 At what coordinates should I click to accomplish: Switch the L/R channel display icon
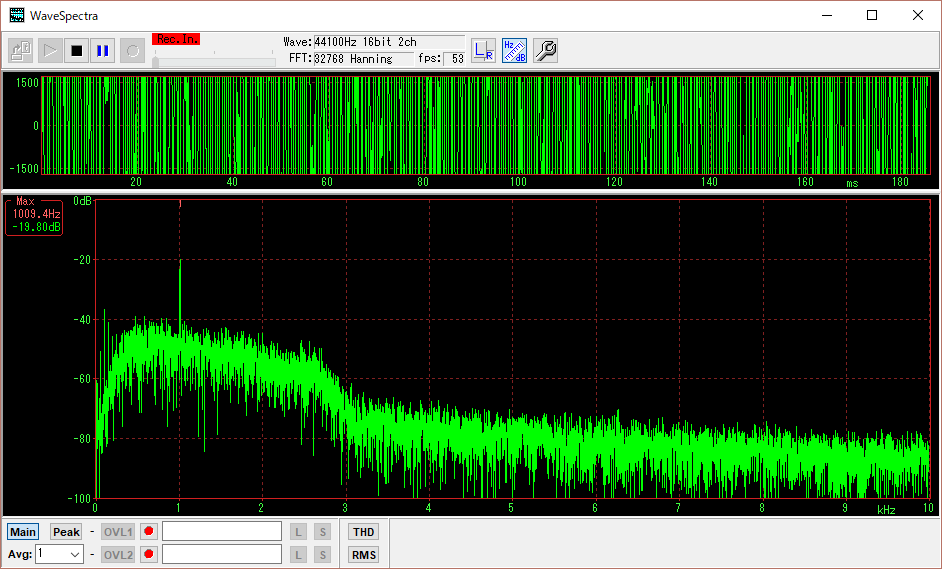coord(483,50)
